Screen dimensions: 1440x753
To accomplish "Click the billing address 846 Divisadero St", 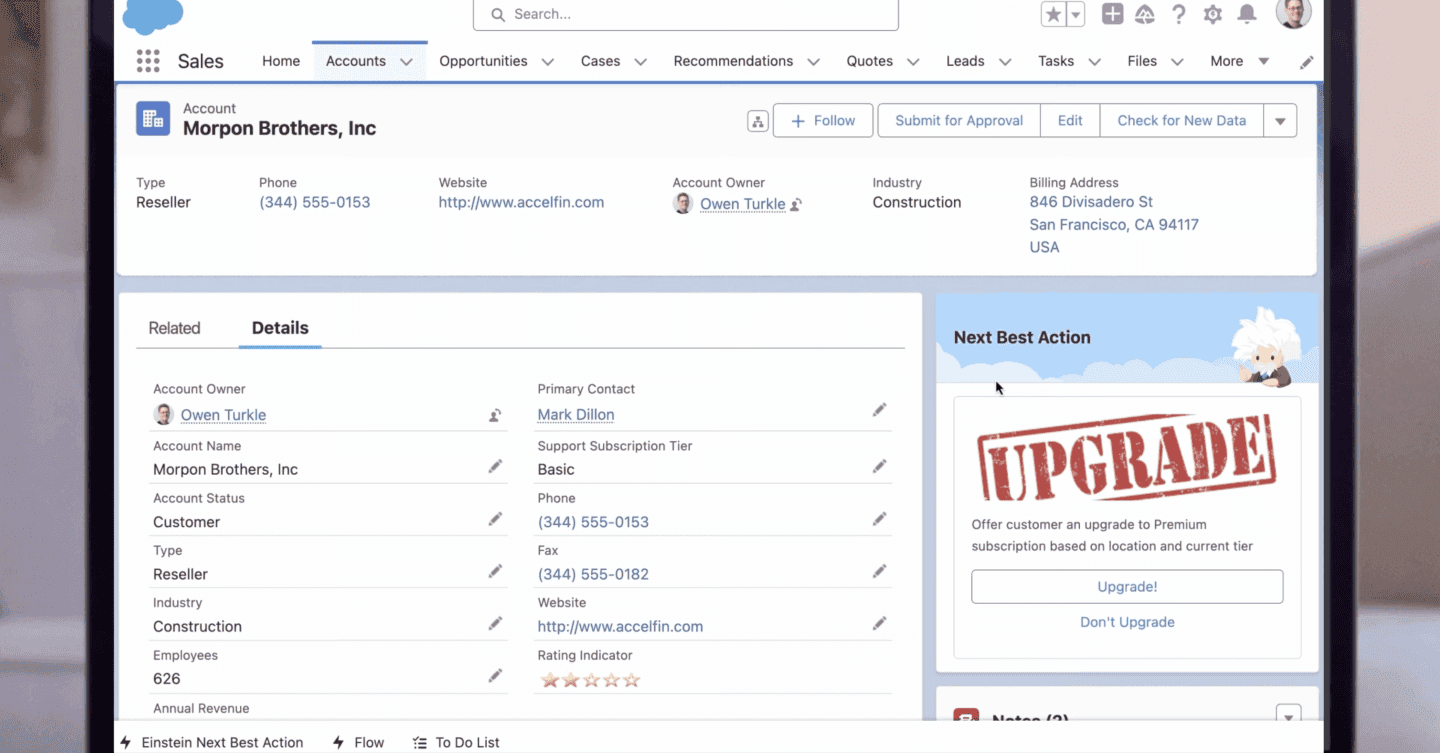I will [x=1091, y=202].
